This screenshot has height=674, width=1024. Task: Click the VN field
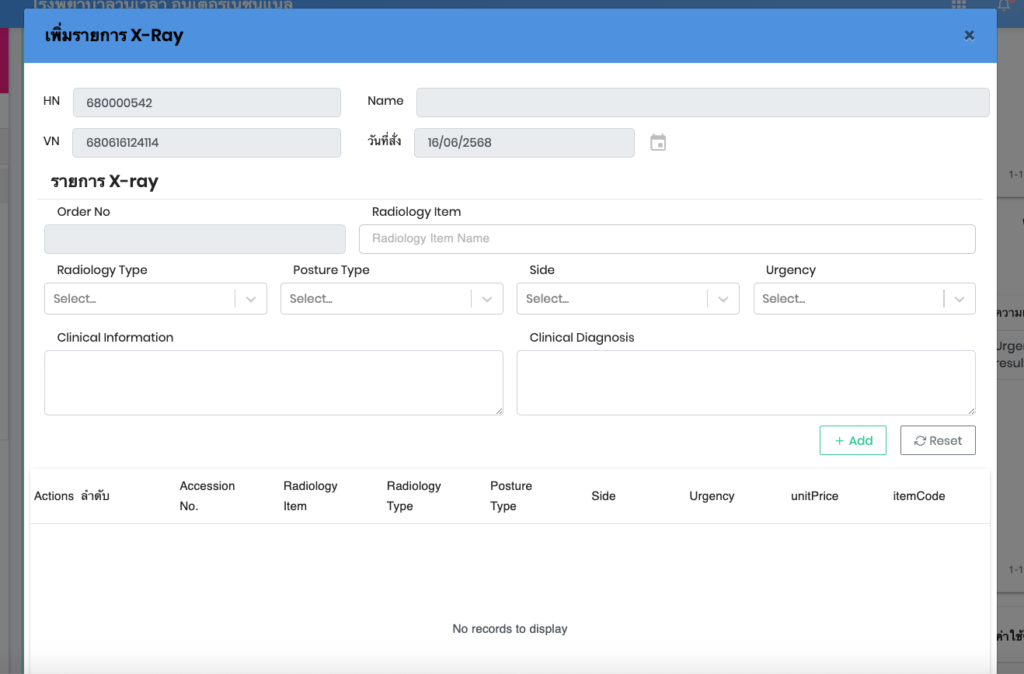(206, 143)
